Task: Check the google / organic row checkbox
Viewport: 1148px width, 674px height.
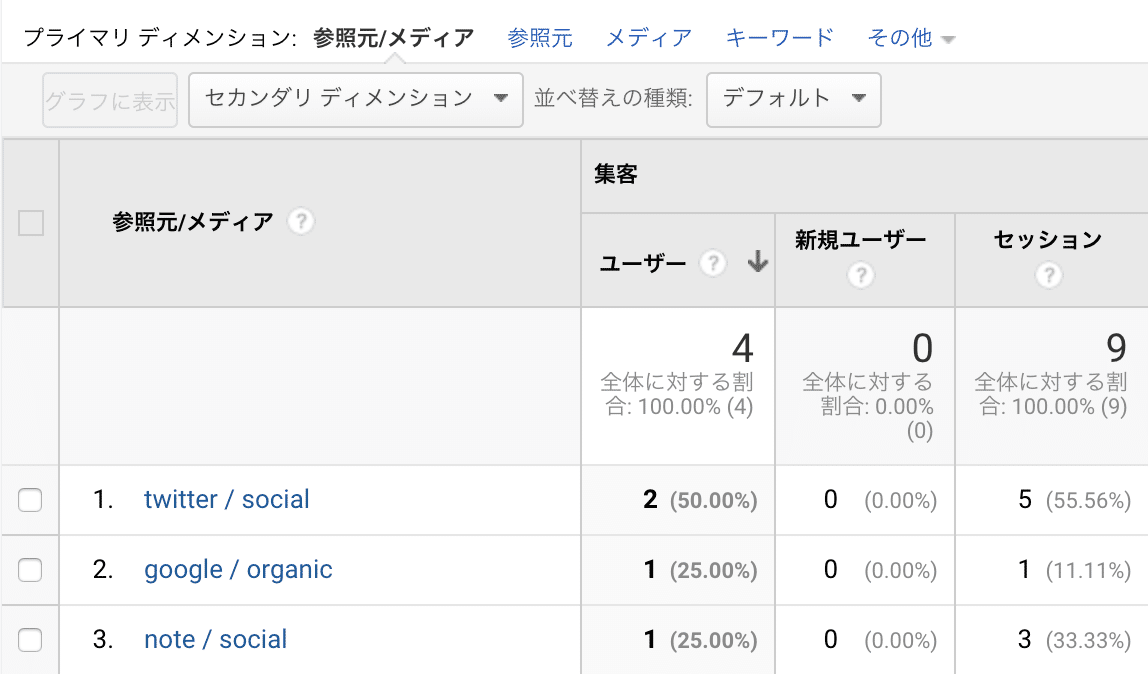Action: click(x=31, y=570)
